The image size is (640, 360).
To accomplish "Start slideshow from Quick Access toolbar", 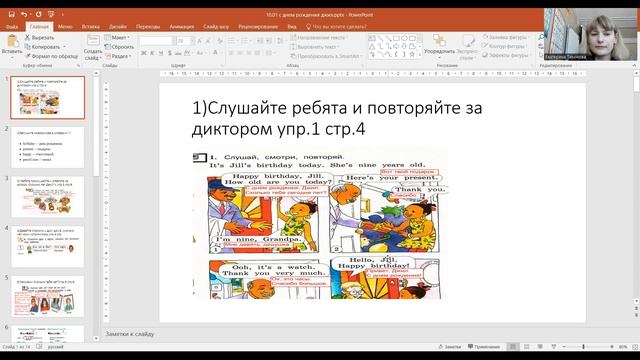I will tap(51, 14).
